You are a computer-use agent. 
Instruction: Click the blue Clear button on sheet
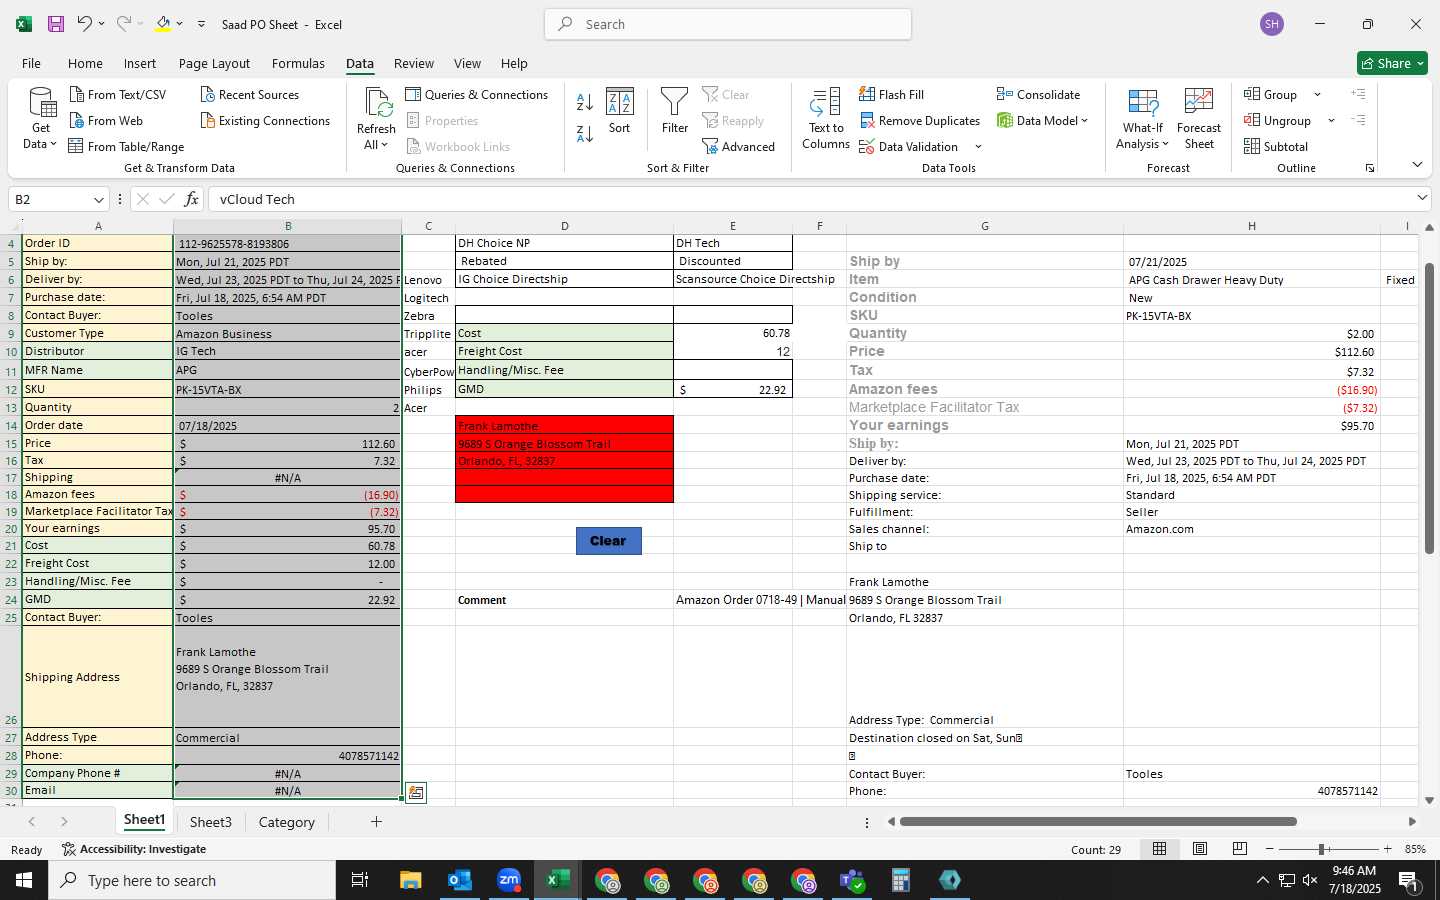pyautogui.click(x=608, y=540)
